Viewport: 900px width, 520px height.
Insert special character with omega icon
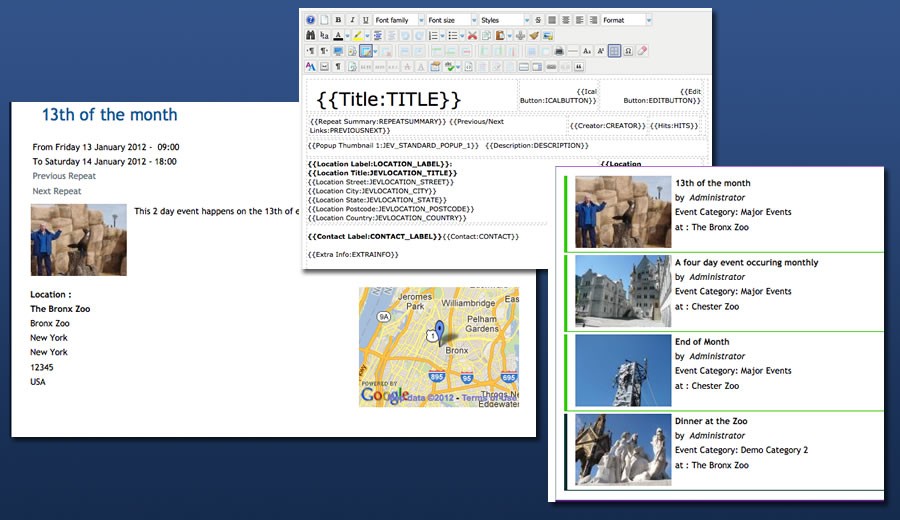click(628, 51)
